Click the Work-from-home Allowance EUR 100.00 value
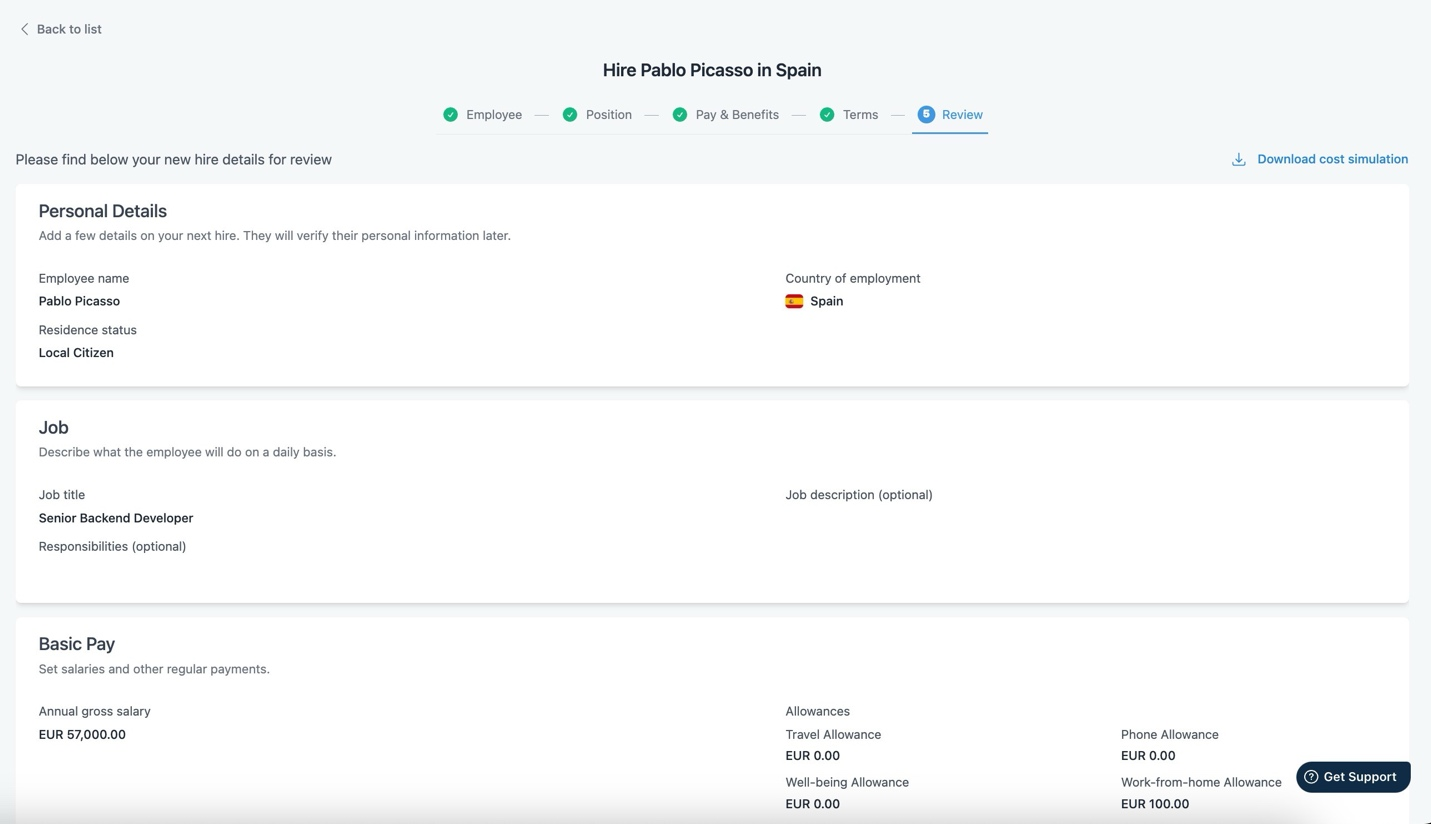The height and width of the screenshot is (824, 1431). click(1155, 804)
